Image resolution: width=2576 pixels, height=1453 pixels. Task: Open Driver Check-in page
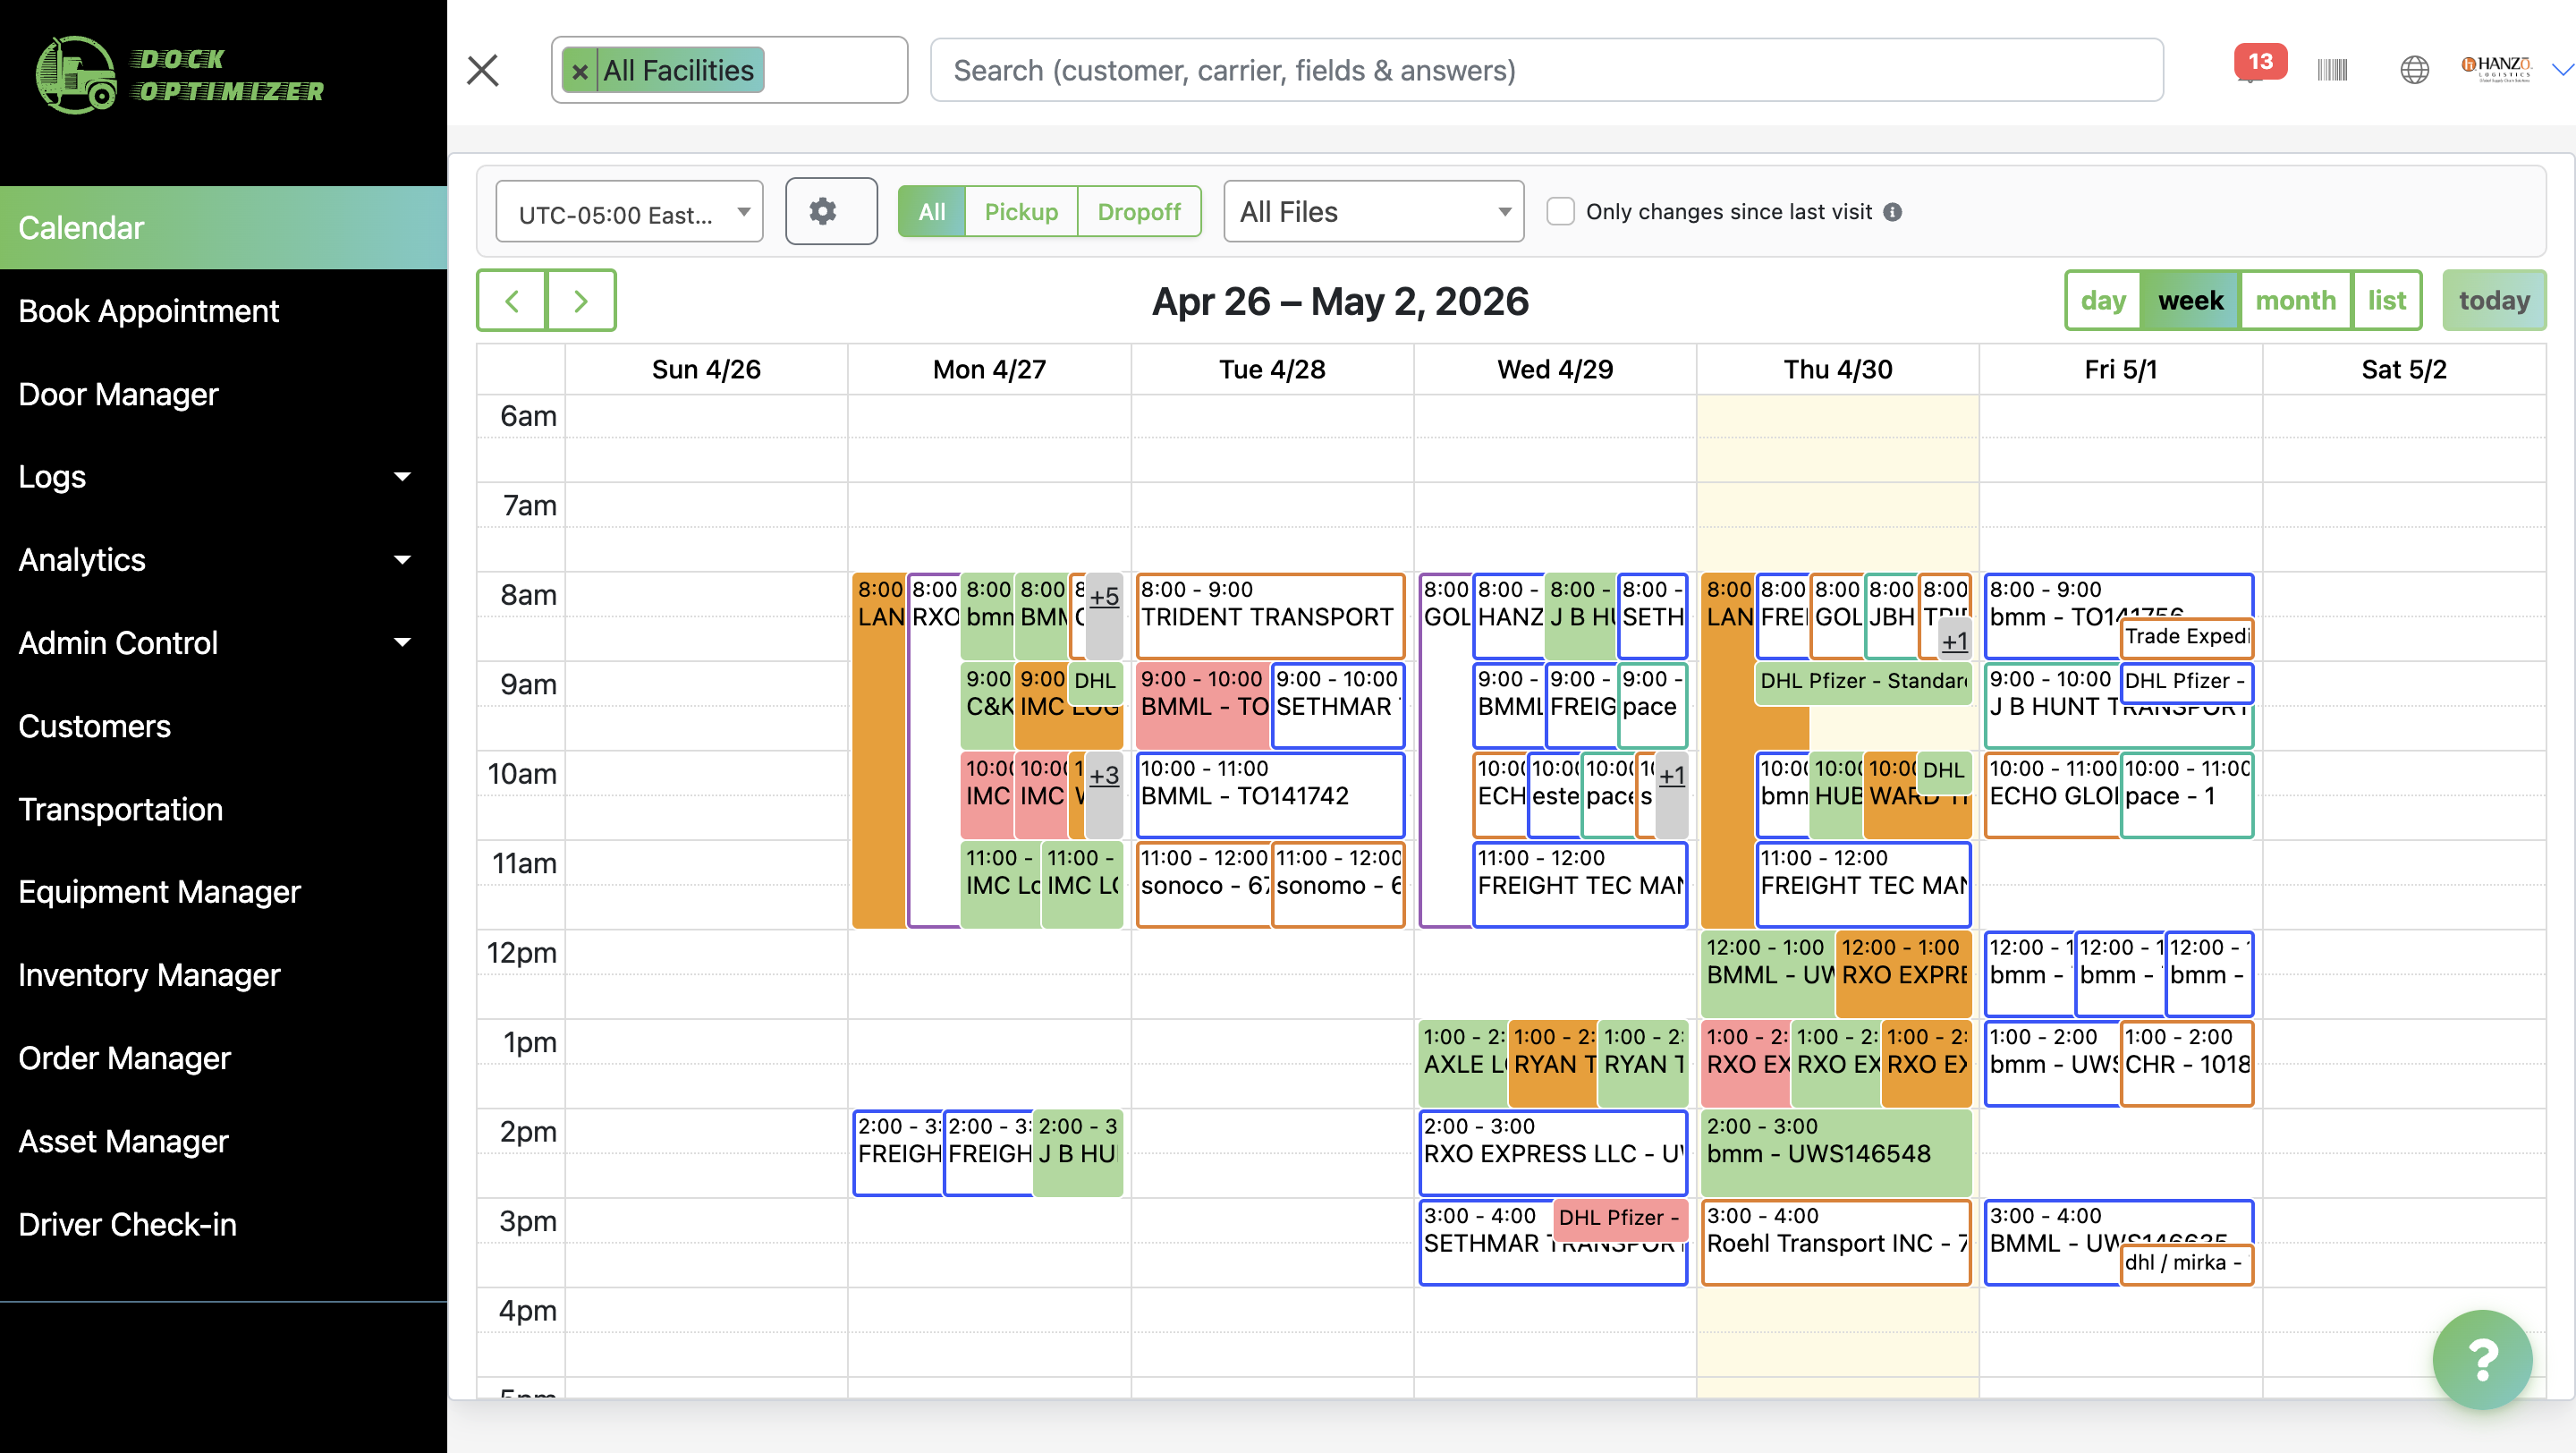pos(223,1224)
